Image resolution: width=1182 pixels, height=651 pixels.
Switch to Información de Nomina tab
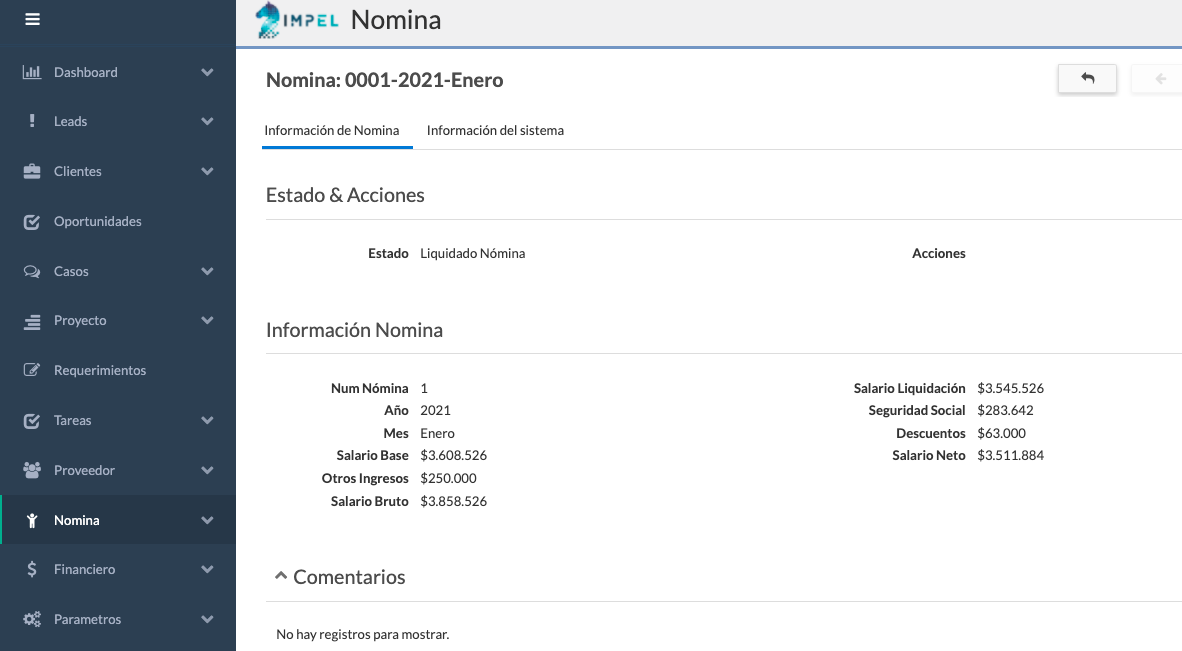pyautogui.click(x=332, y=130)
